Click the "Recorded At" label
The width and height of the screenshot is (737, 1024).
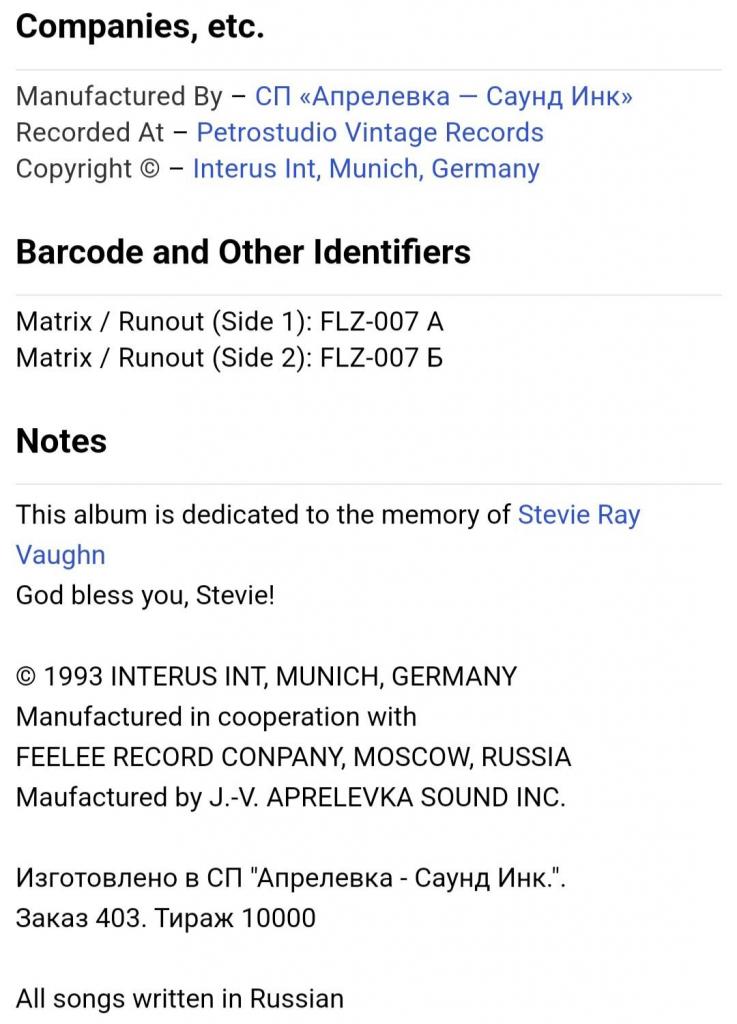tap(90, 133)
